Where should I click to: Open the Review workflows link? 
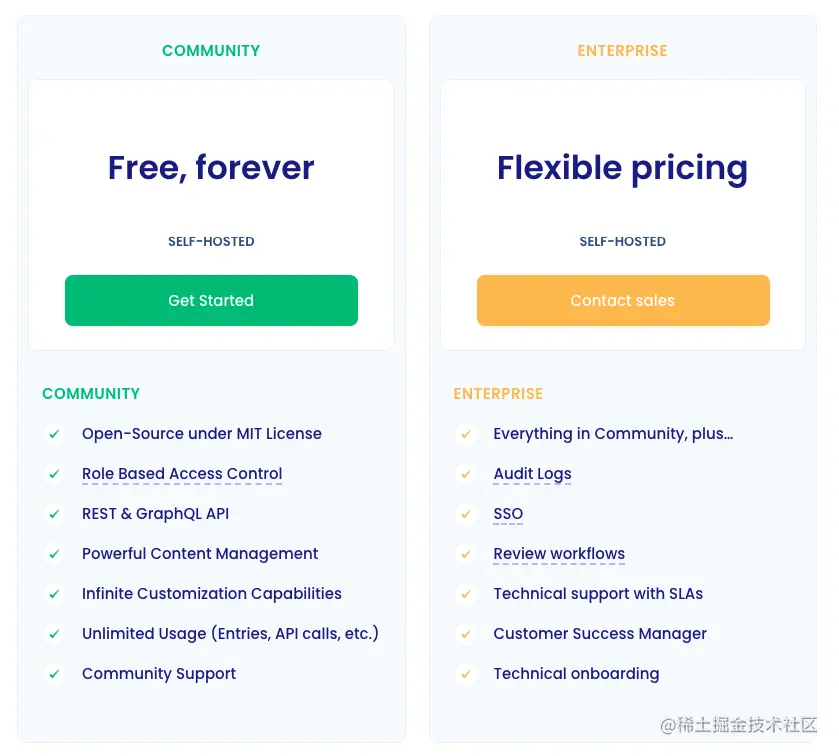pyautogui.click(x=559, y=554)
